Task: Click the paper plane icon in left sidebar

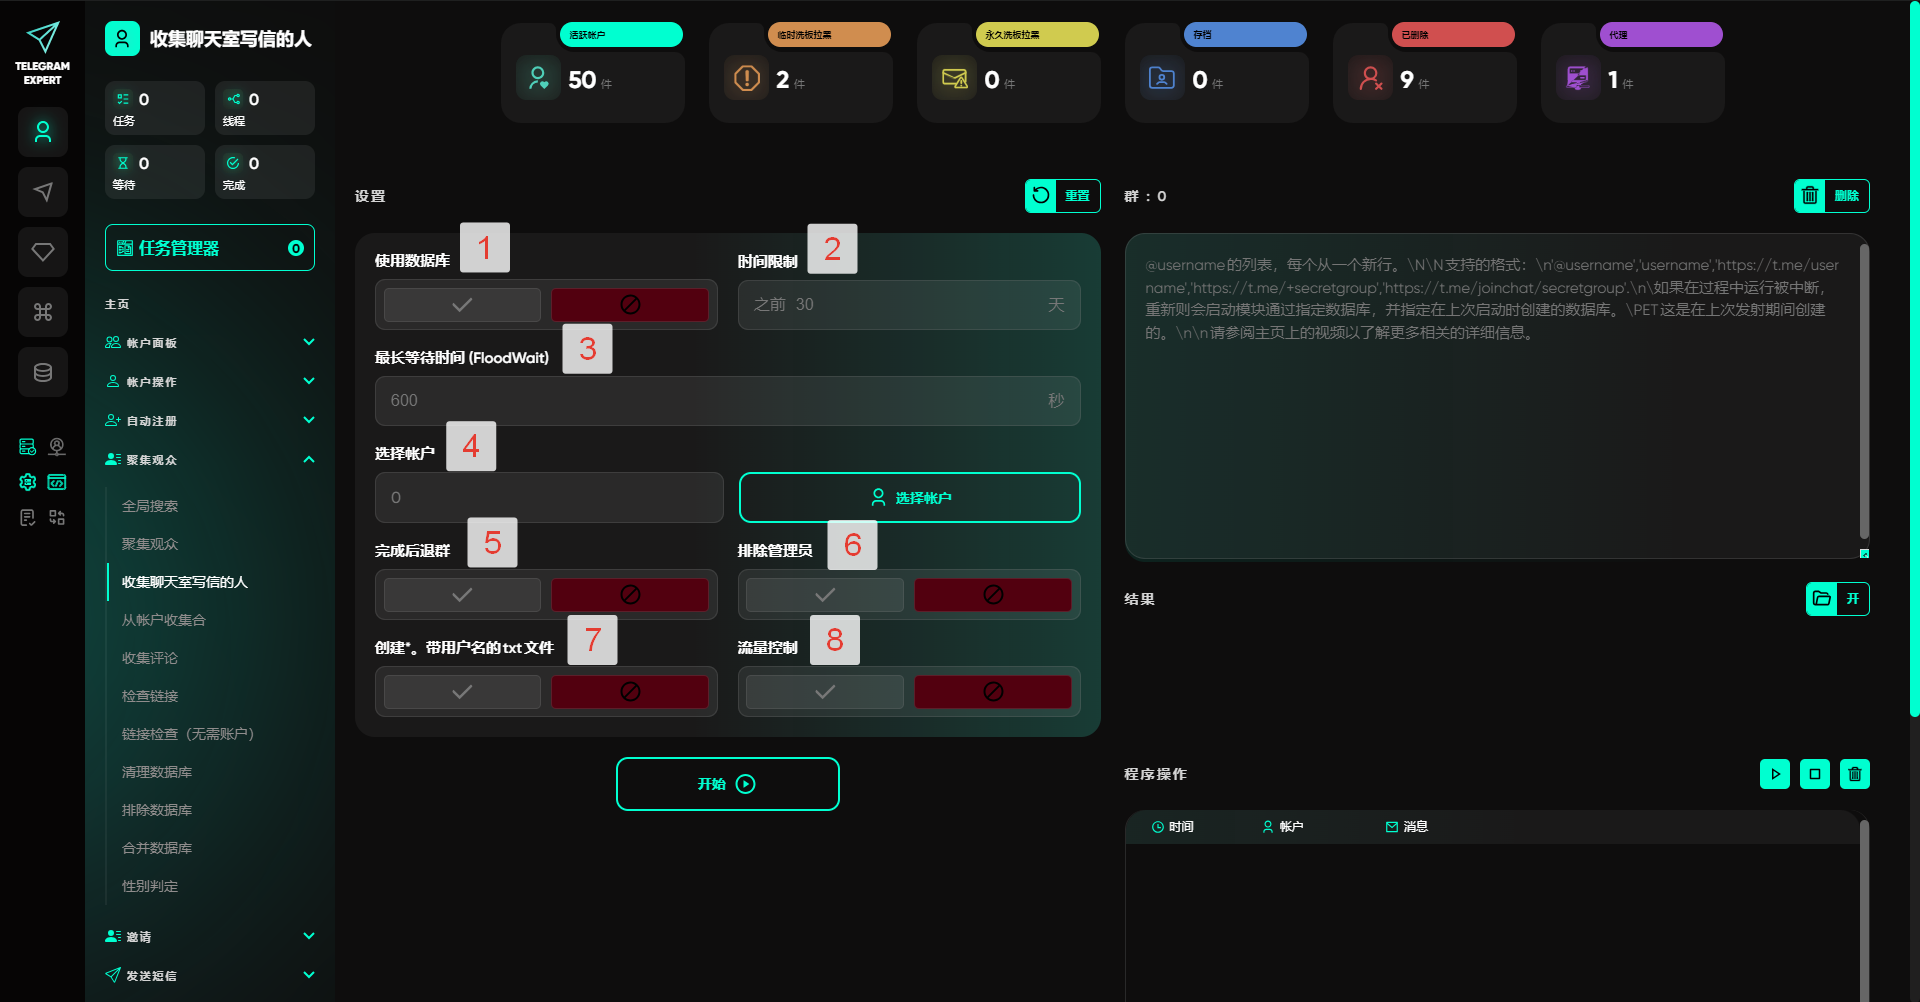Action: (x=43, y=192)
